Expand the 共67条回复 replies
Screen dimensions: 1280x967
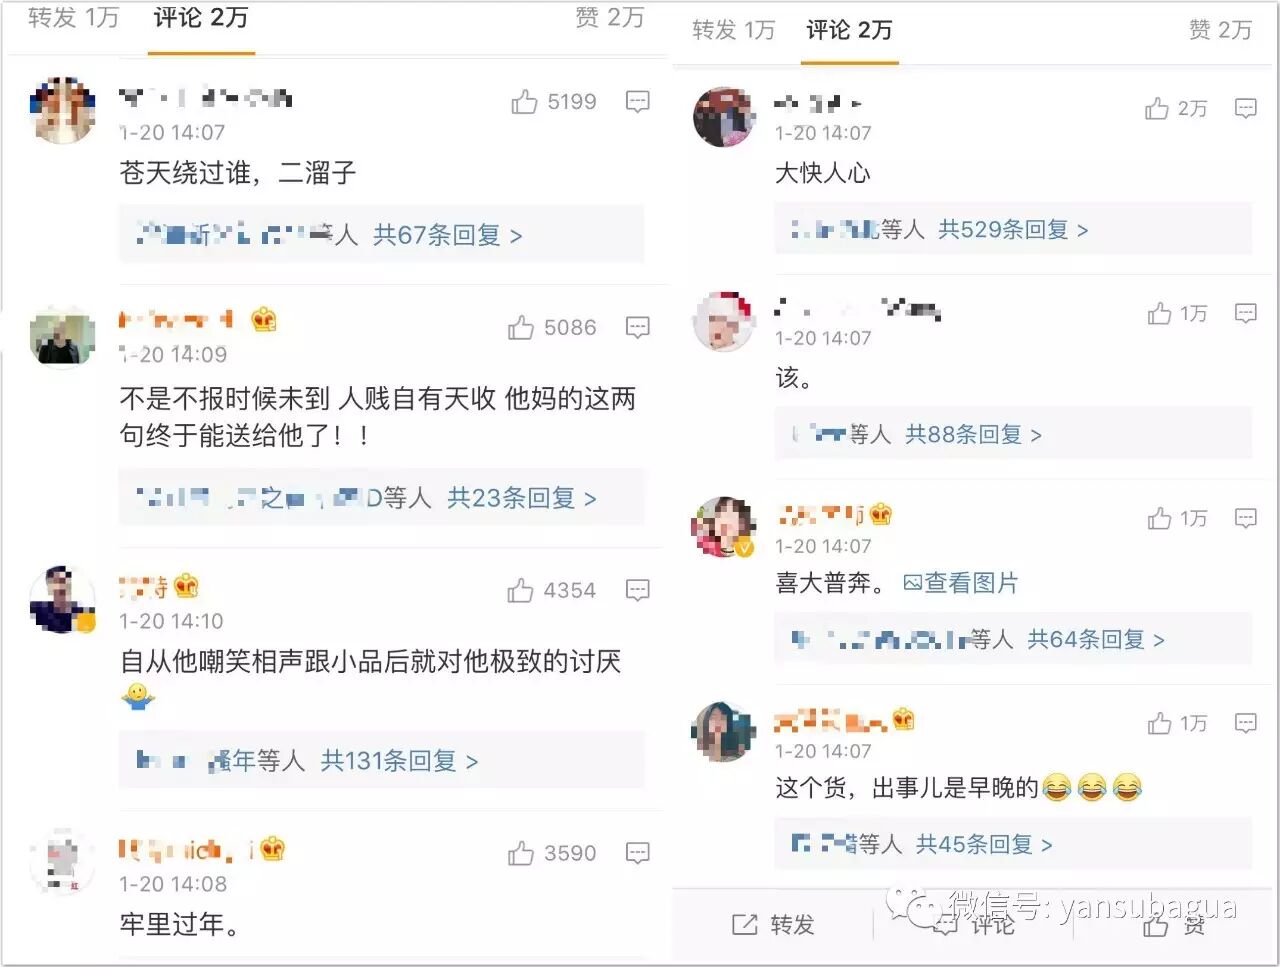point(447,235)
